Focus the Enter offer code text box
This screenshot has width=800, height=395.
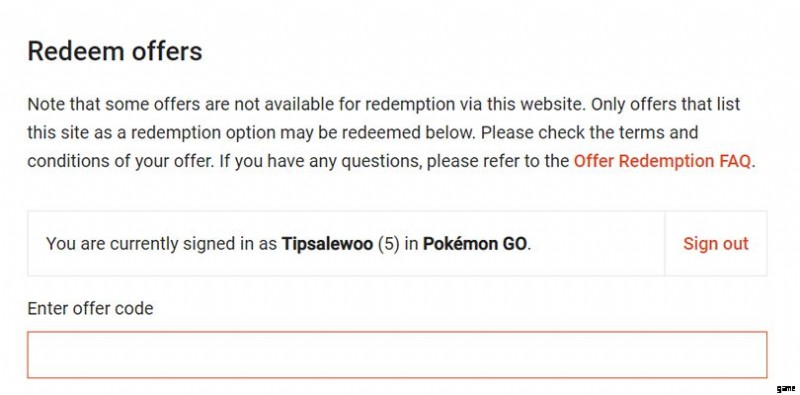(397, 355)
